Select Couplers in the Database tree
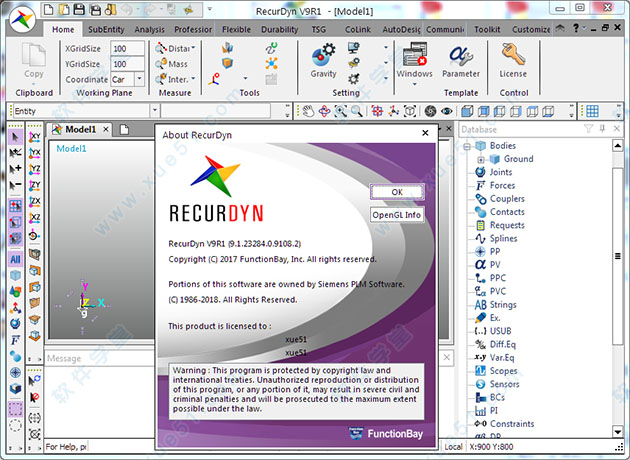The width and height of the screenshot is (630, 460). click(507, 199)
